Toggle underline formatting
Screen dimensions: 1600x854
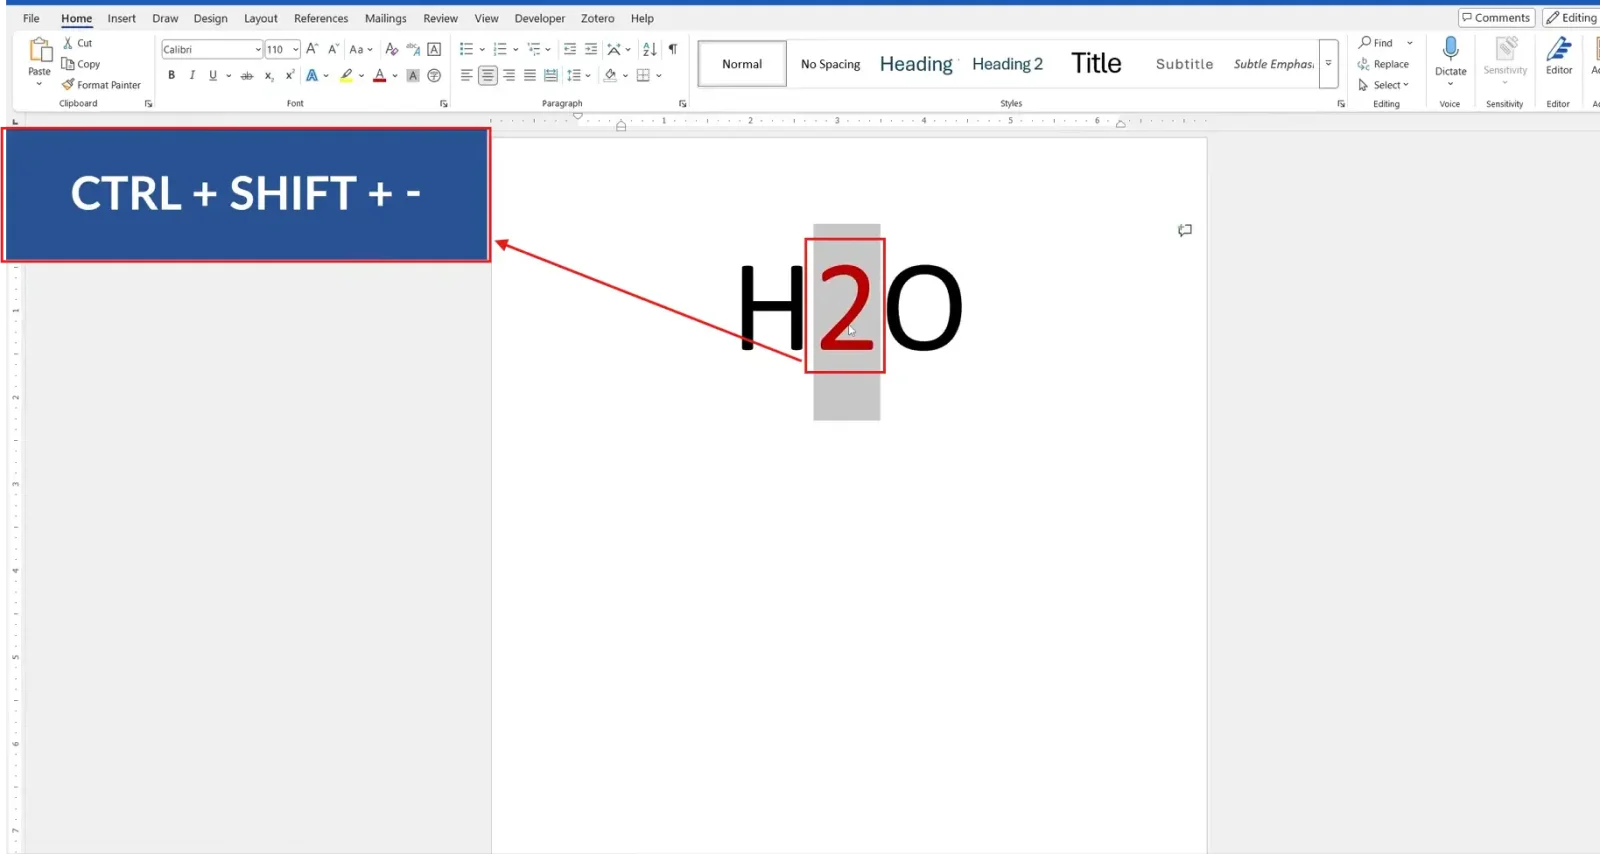pyautogui.click(x=213, y=75)
